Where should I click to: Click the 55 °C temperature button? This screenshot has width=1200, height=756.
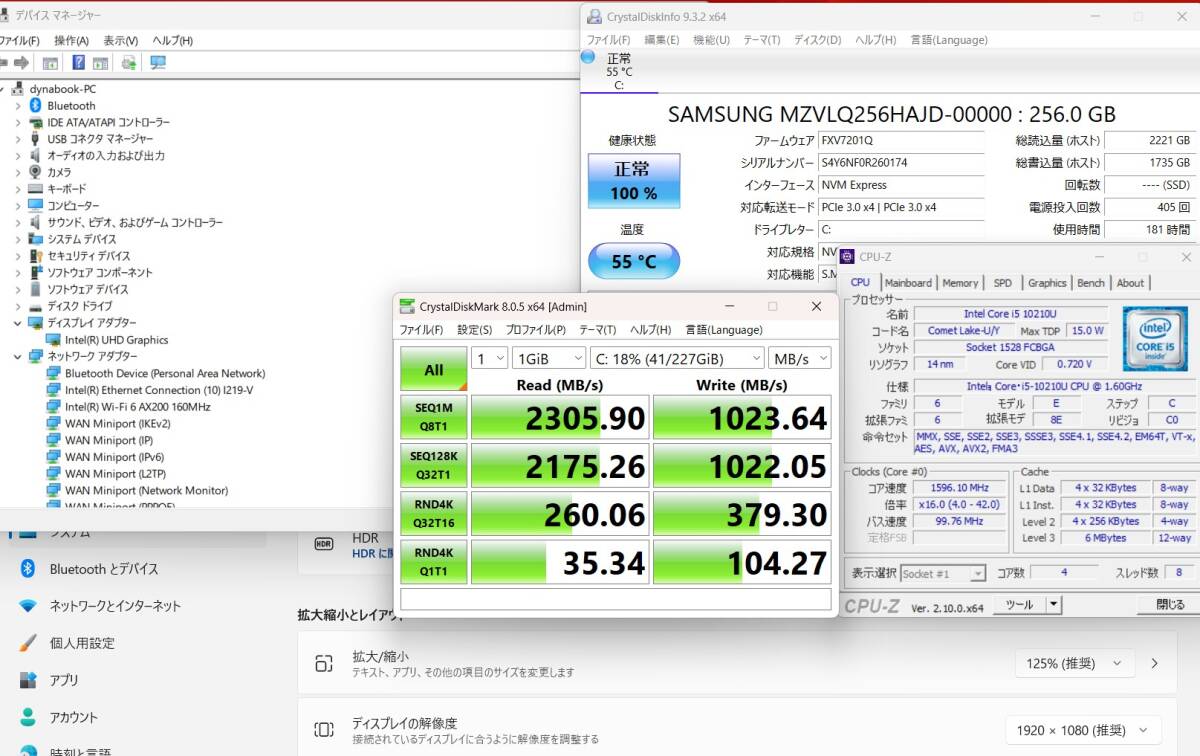point(633,261)
